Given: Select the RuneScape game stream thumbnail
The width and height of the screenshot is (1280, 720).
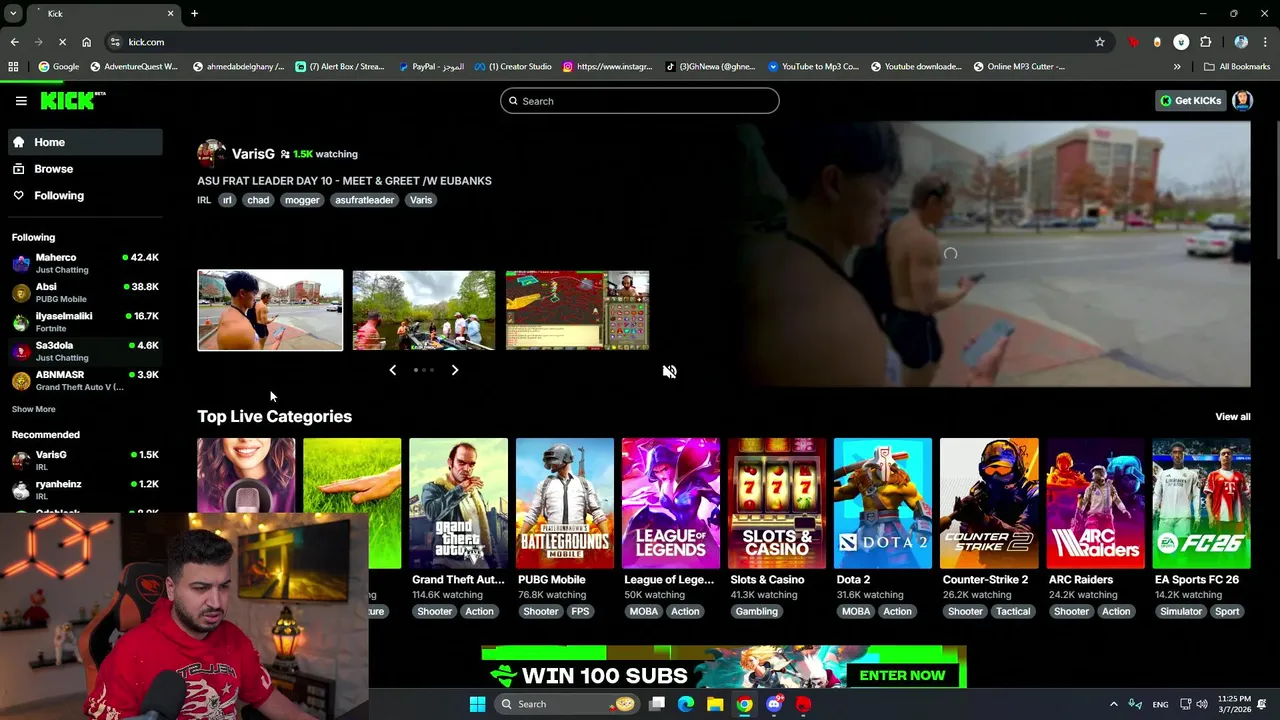Looking at the screenshot, I should 577,310.
